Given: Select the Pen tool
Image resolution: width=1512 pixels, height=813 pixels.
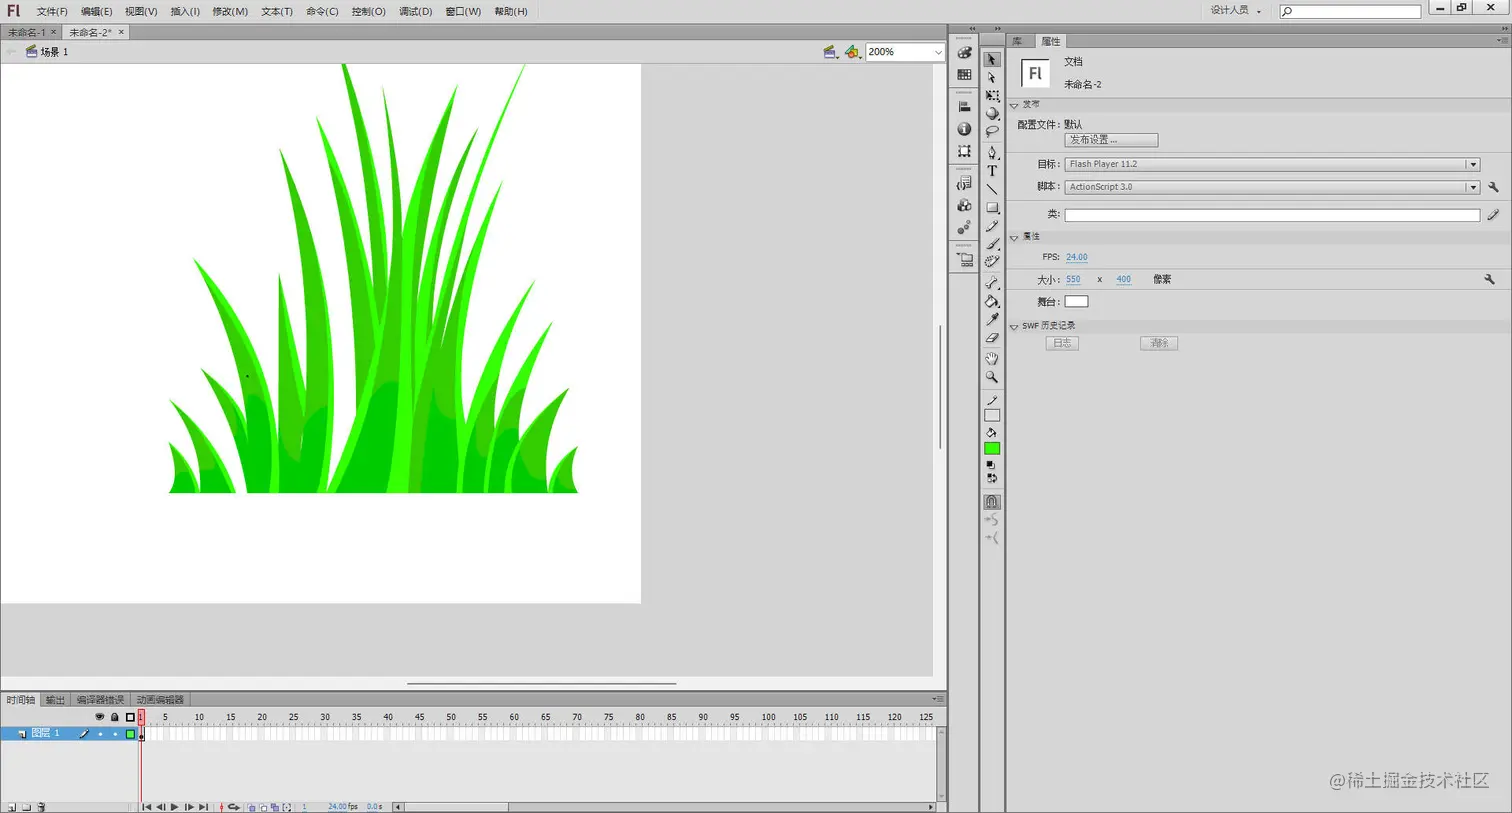Looking at the screenshot, I should [991, 150].
